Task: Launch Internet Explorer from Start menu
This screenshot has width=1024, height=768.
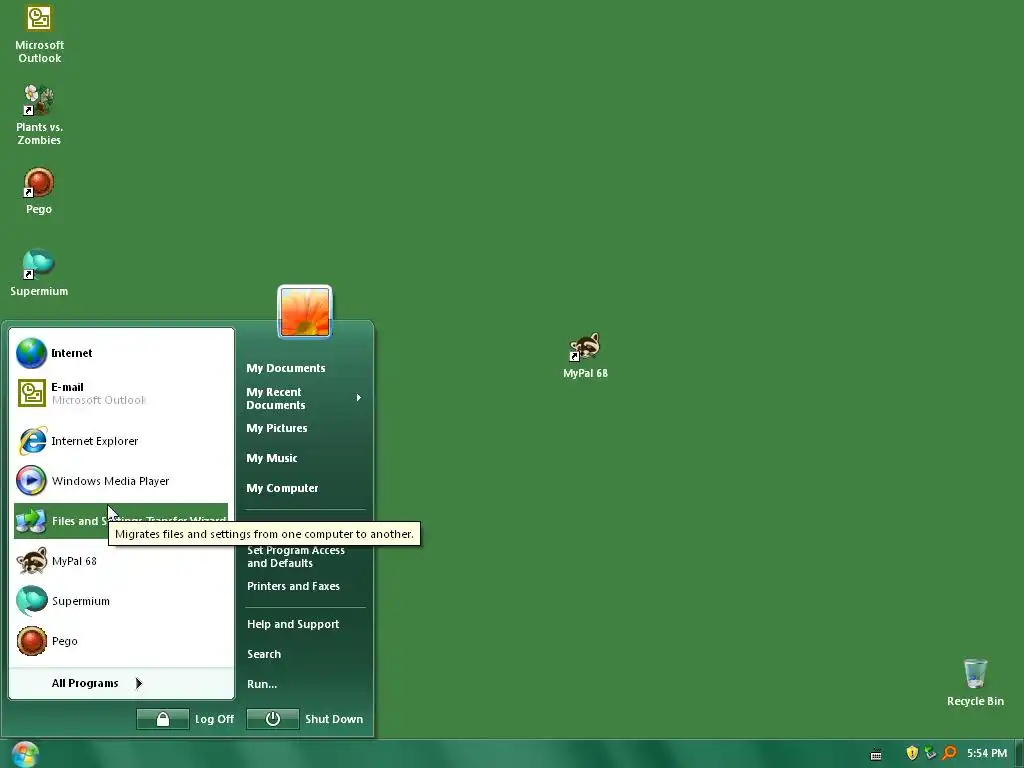Action: click(x=121, y=441)
